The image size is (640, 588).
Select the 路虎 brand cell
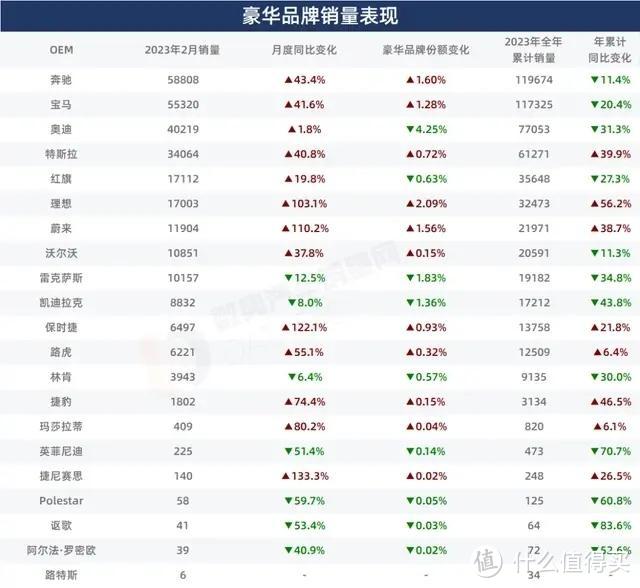[x=61, y=352]
